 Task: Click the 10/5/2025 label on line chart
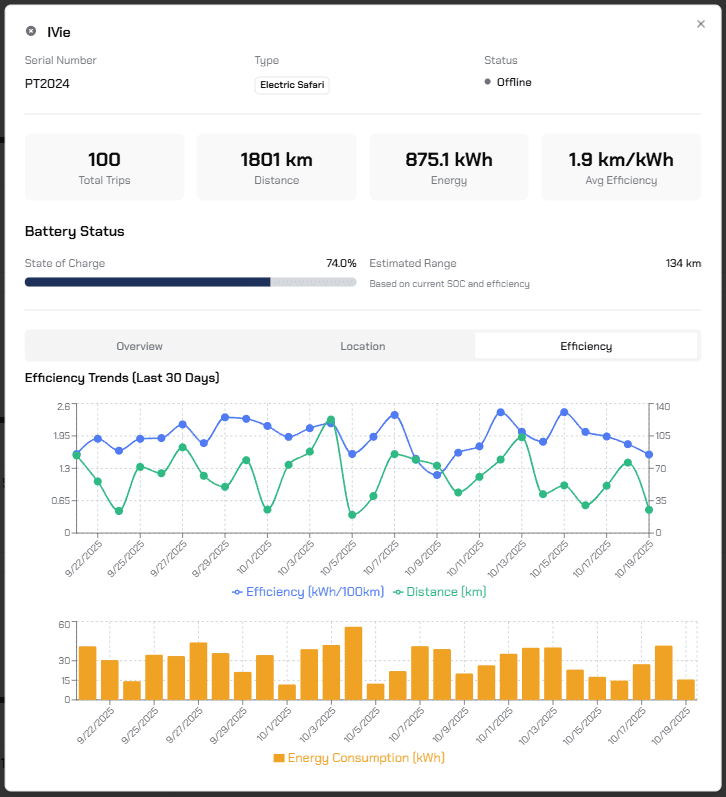[x=338, y=559]
